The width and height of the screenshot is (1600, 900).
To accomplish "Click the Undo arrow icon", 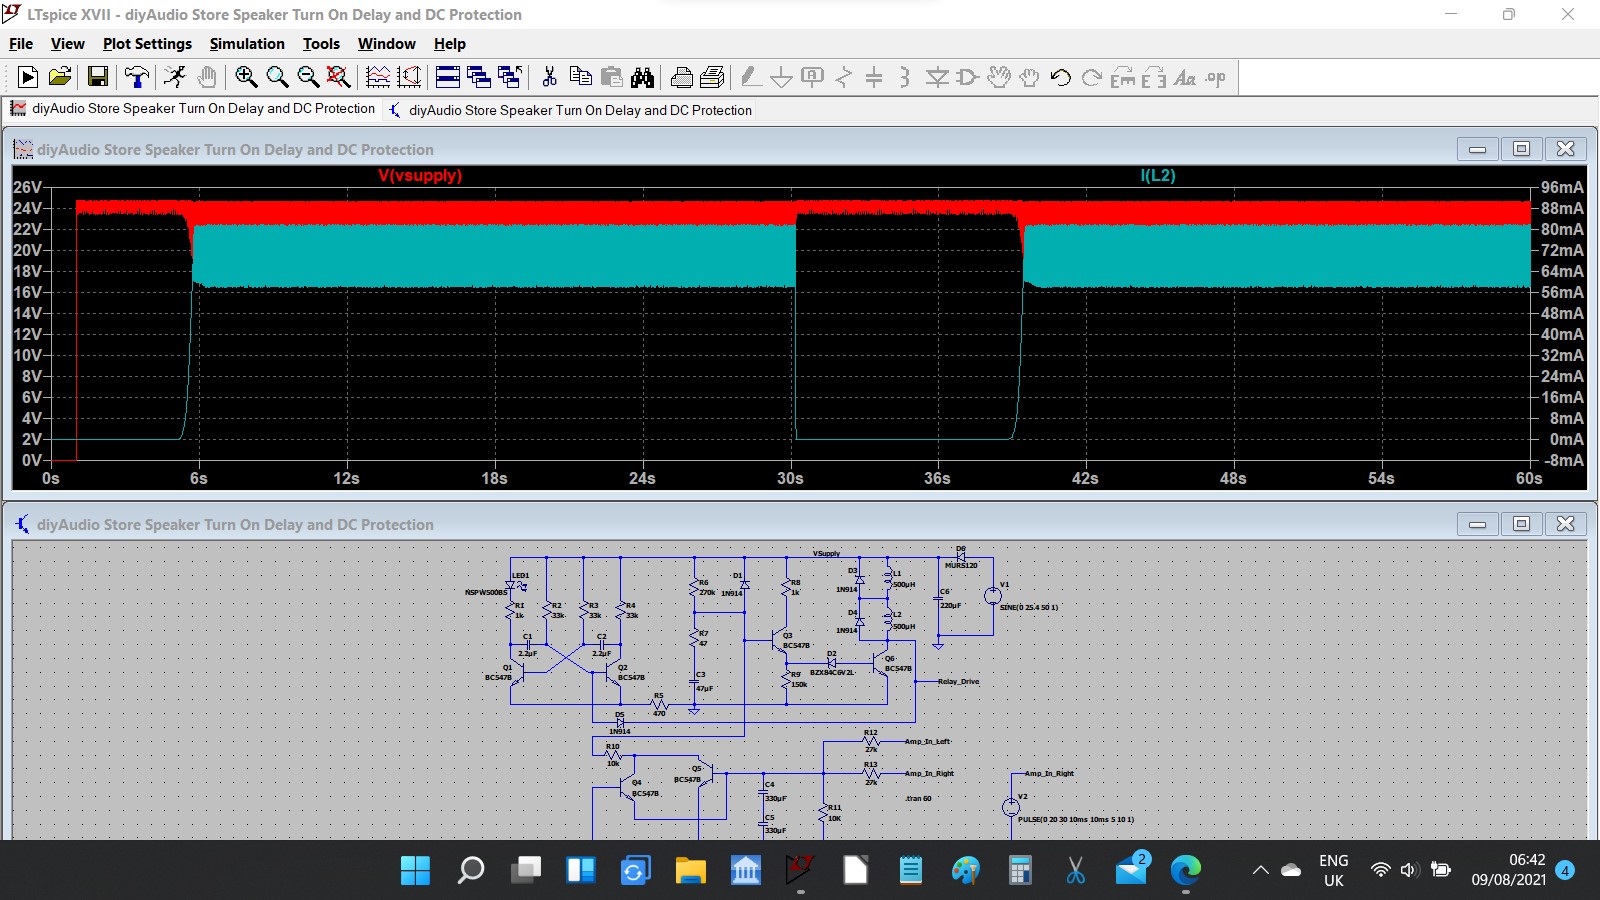I will 1061,77.
